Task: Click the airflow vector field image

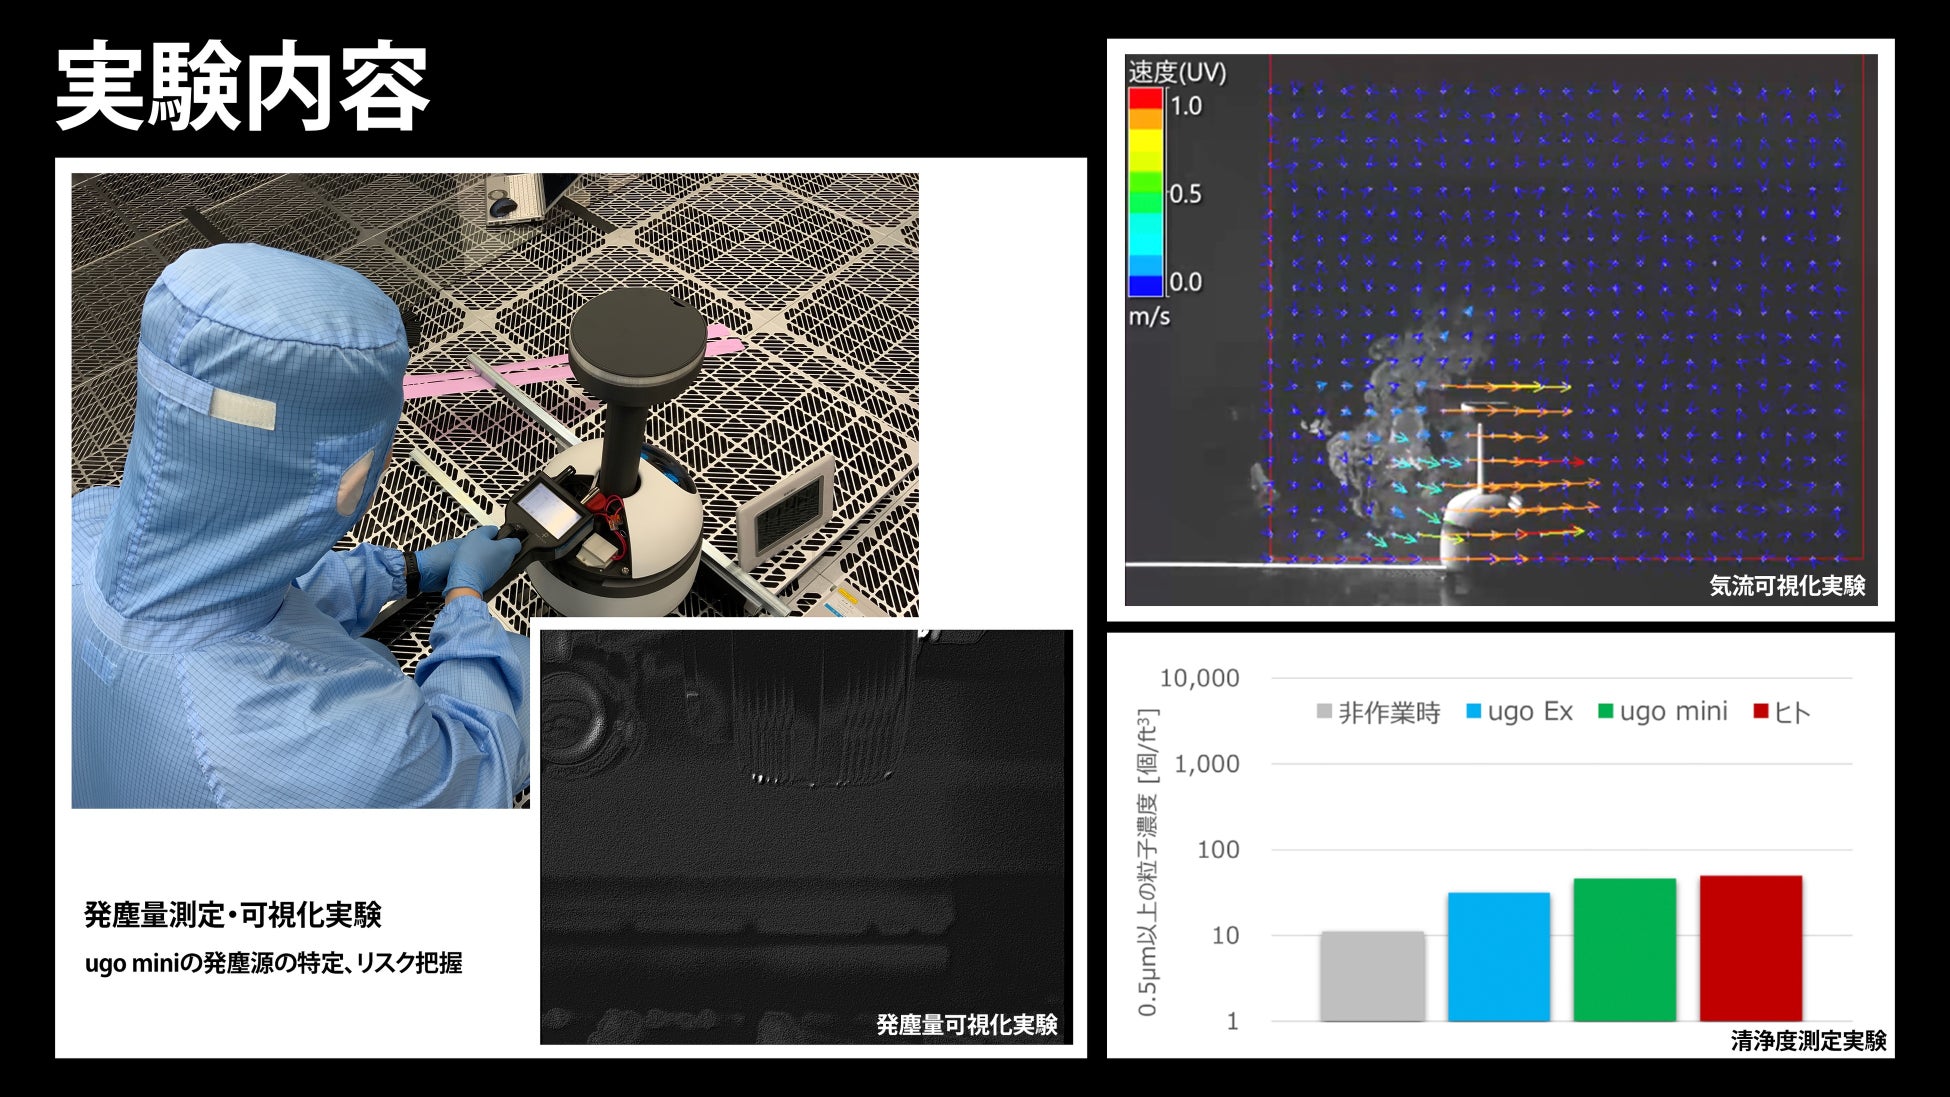Action: [x=1560, y=330]
